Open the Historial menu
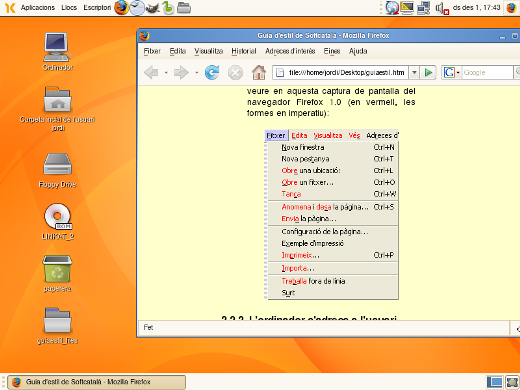Viewport: 520px width, 390px height. [244, 51]
